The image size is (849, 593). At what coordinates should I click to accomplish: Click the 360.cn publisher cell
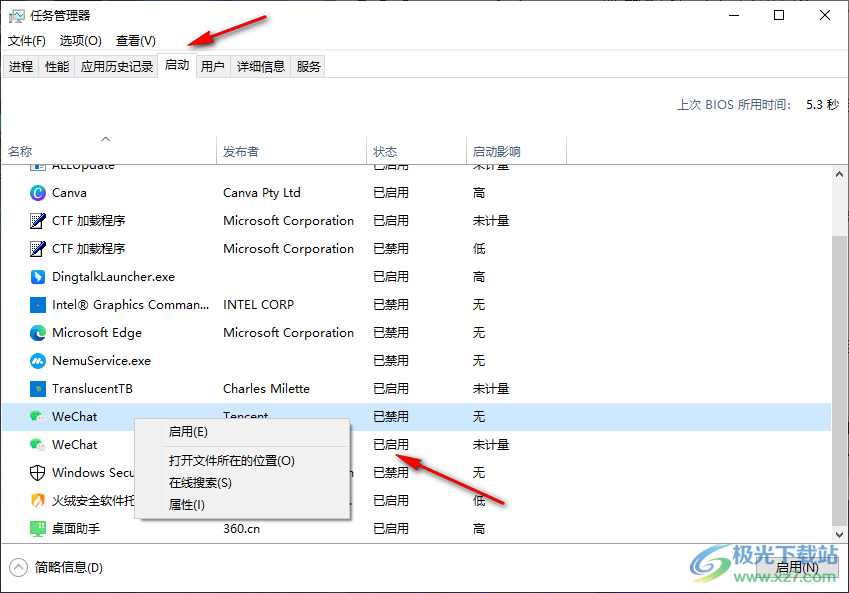click(241, 529)
